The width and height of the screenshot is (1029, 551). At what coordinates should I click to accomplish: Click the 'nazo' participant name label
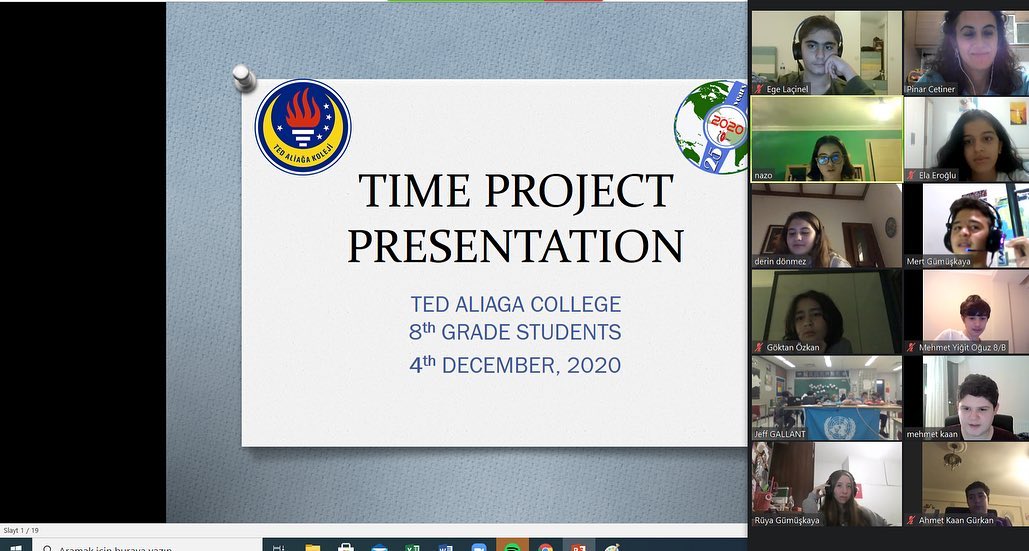pyautogui.click(x=763, y=175)
